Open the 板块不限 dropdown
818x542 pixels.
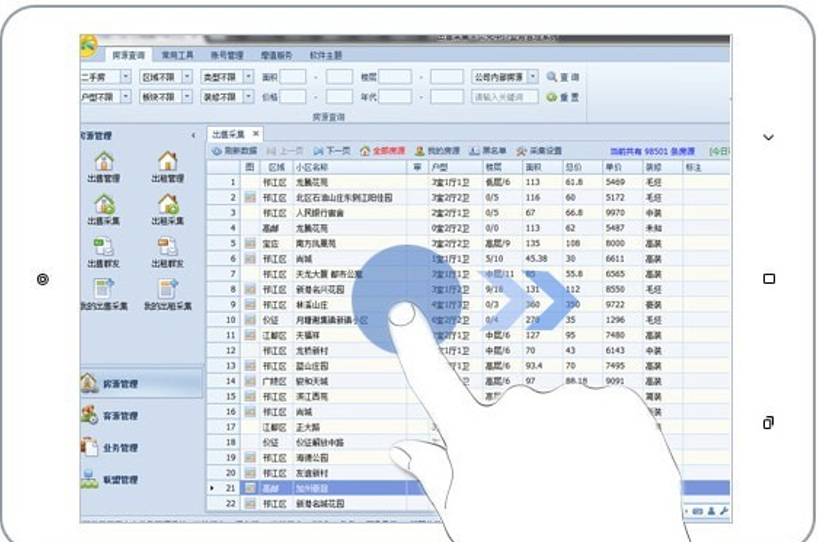(187, 97)
